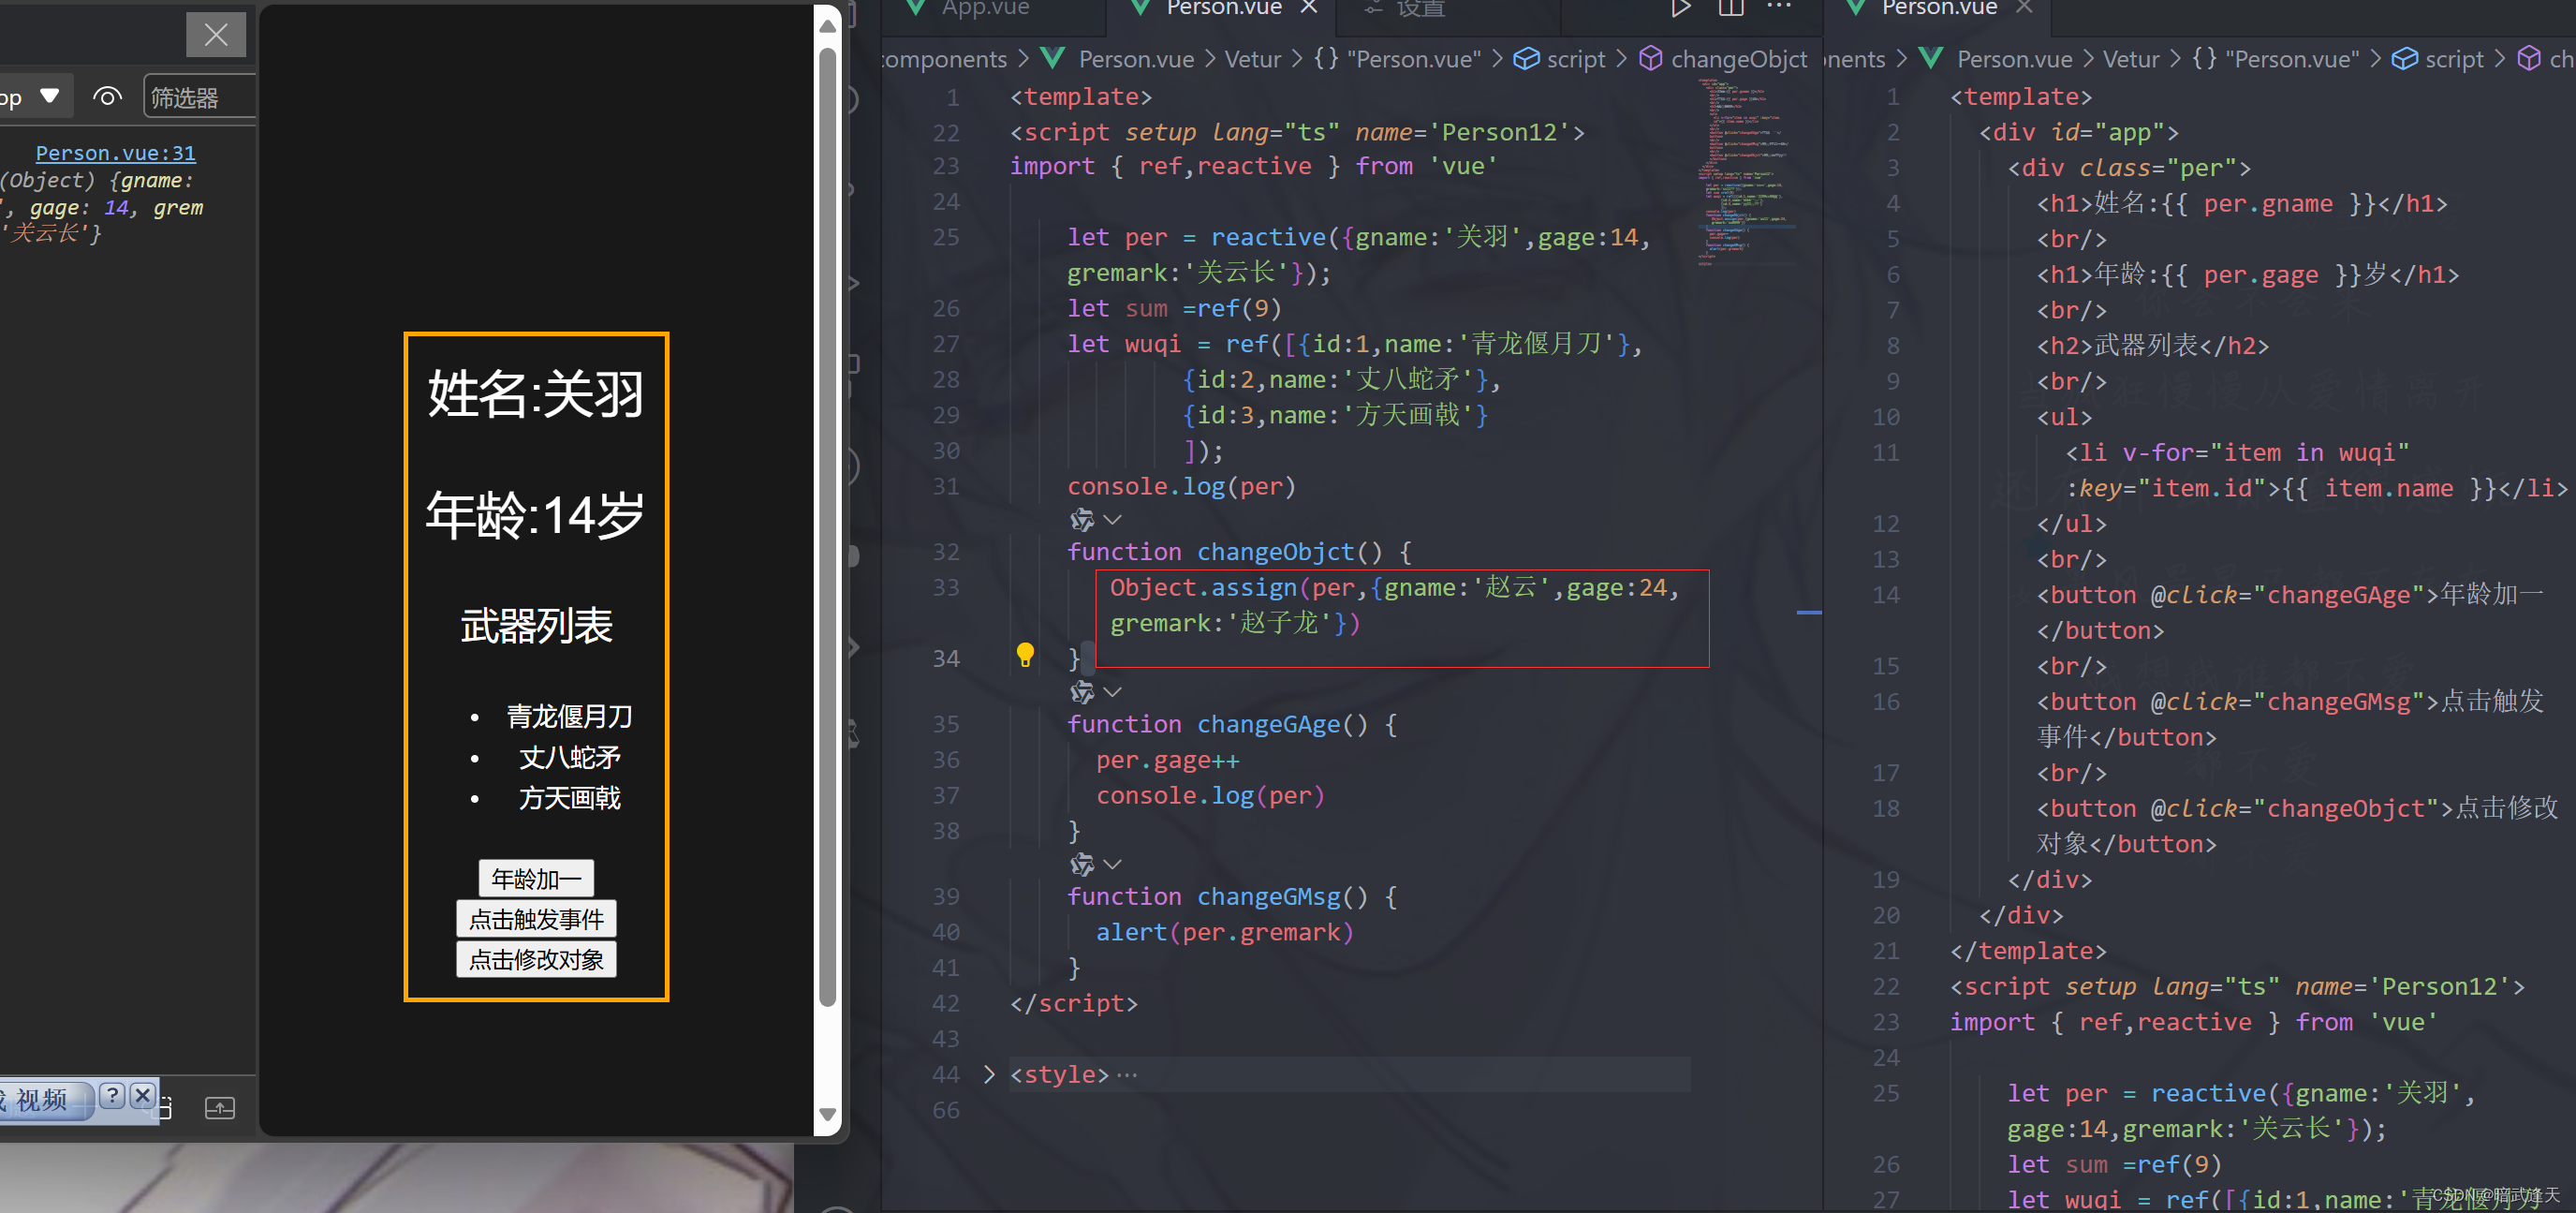Click Vetur breadcrumb in right editor
The width and height of the screenshot is (2576, 1213).
(2130, 59)
